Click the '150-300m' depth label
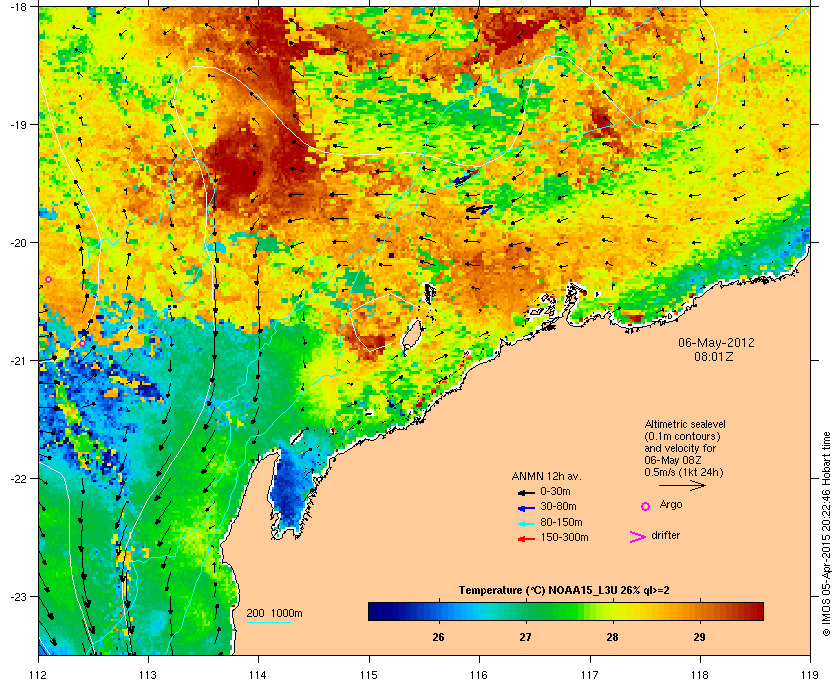840x680 pixels. pos(564,537)
